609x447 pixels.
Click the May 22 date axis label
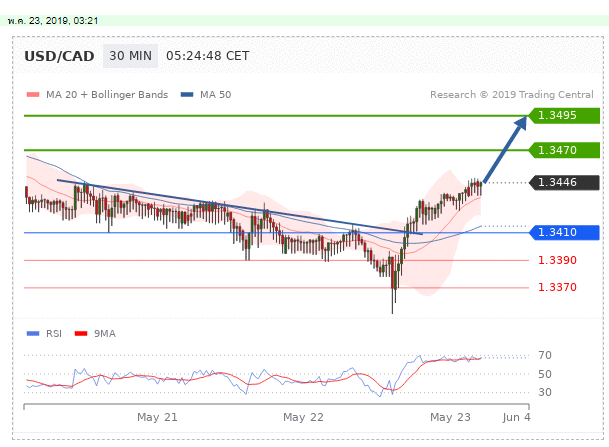pos(303,417)
